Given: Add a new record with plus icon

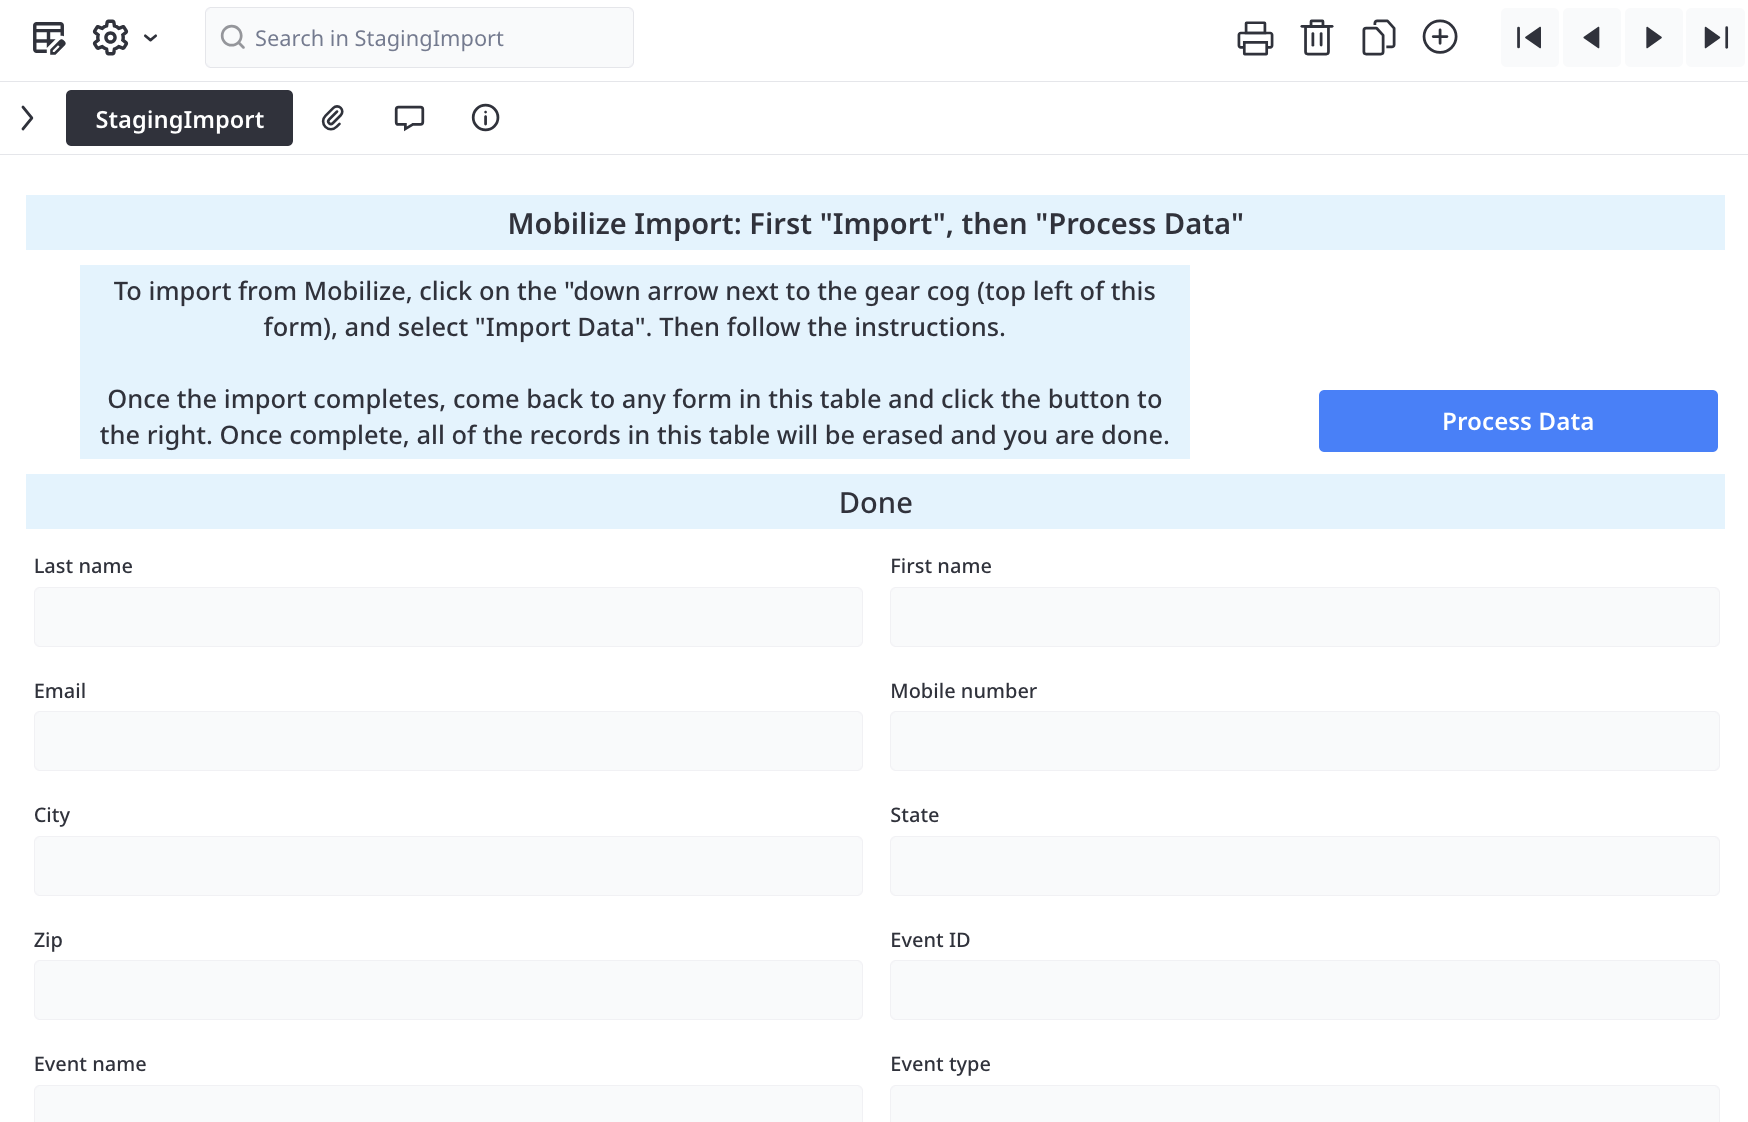Looking at the screenshot, I should [x=1440, y=38].
